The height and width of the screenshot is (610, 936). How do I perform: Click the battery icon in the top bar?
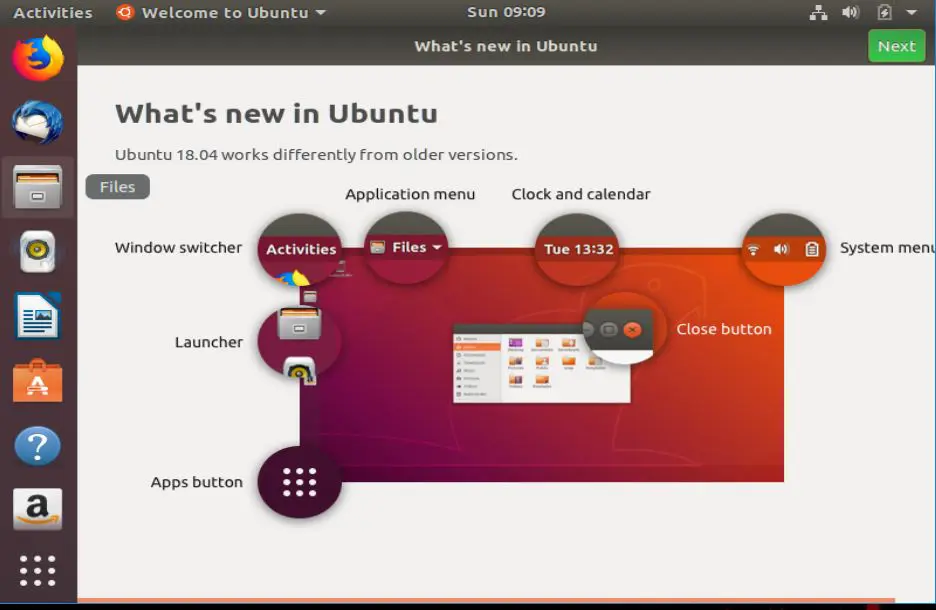(x=882, y=12)
